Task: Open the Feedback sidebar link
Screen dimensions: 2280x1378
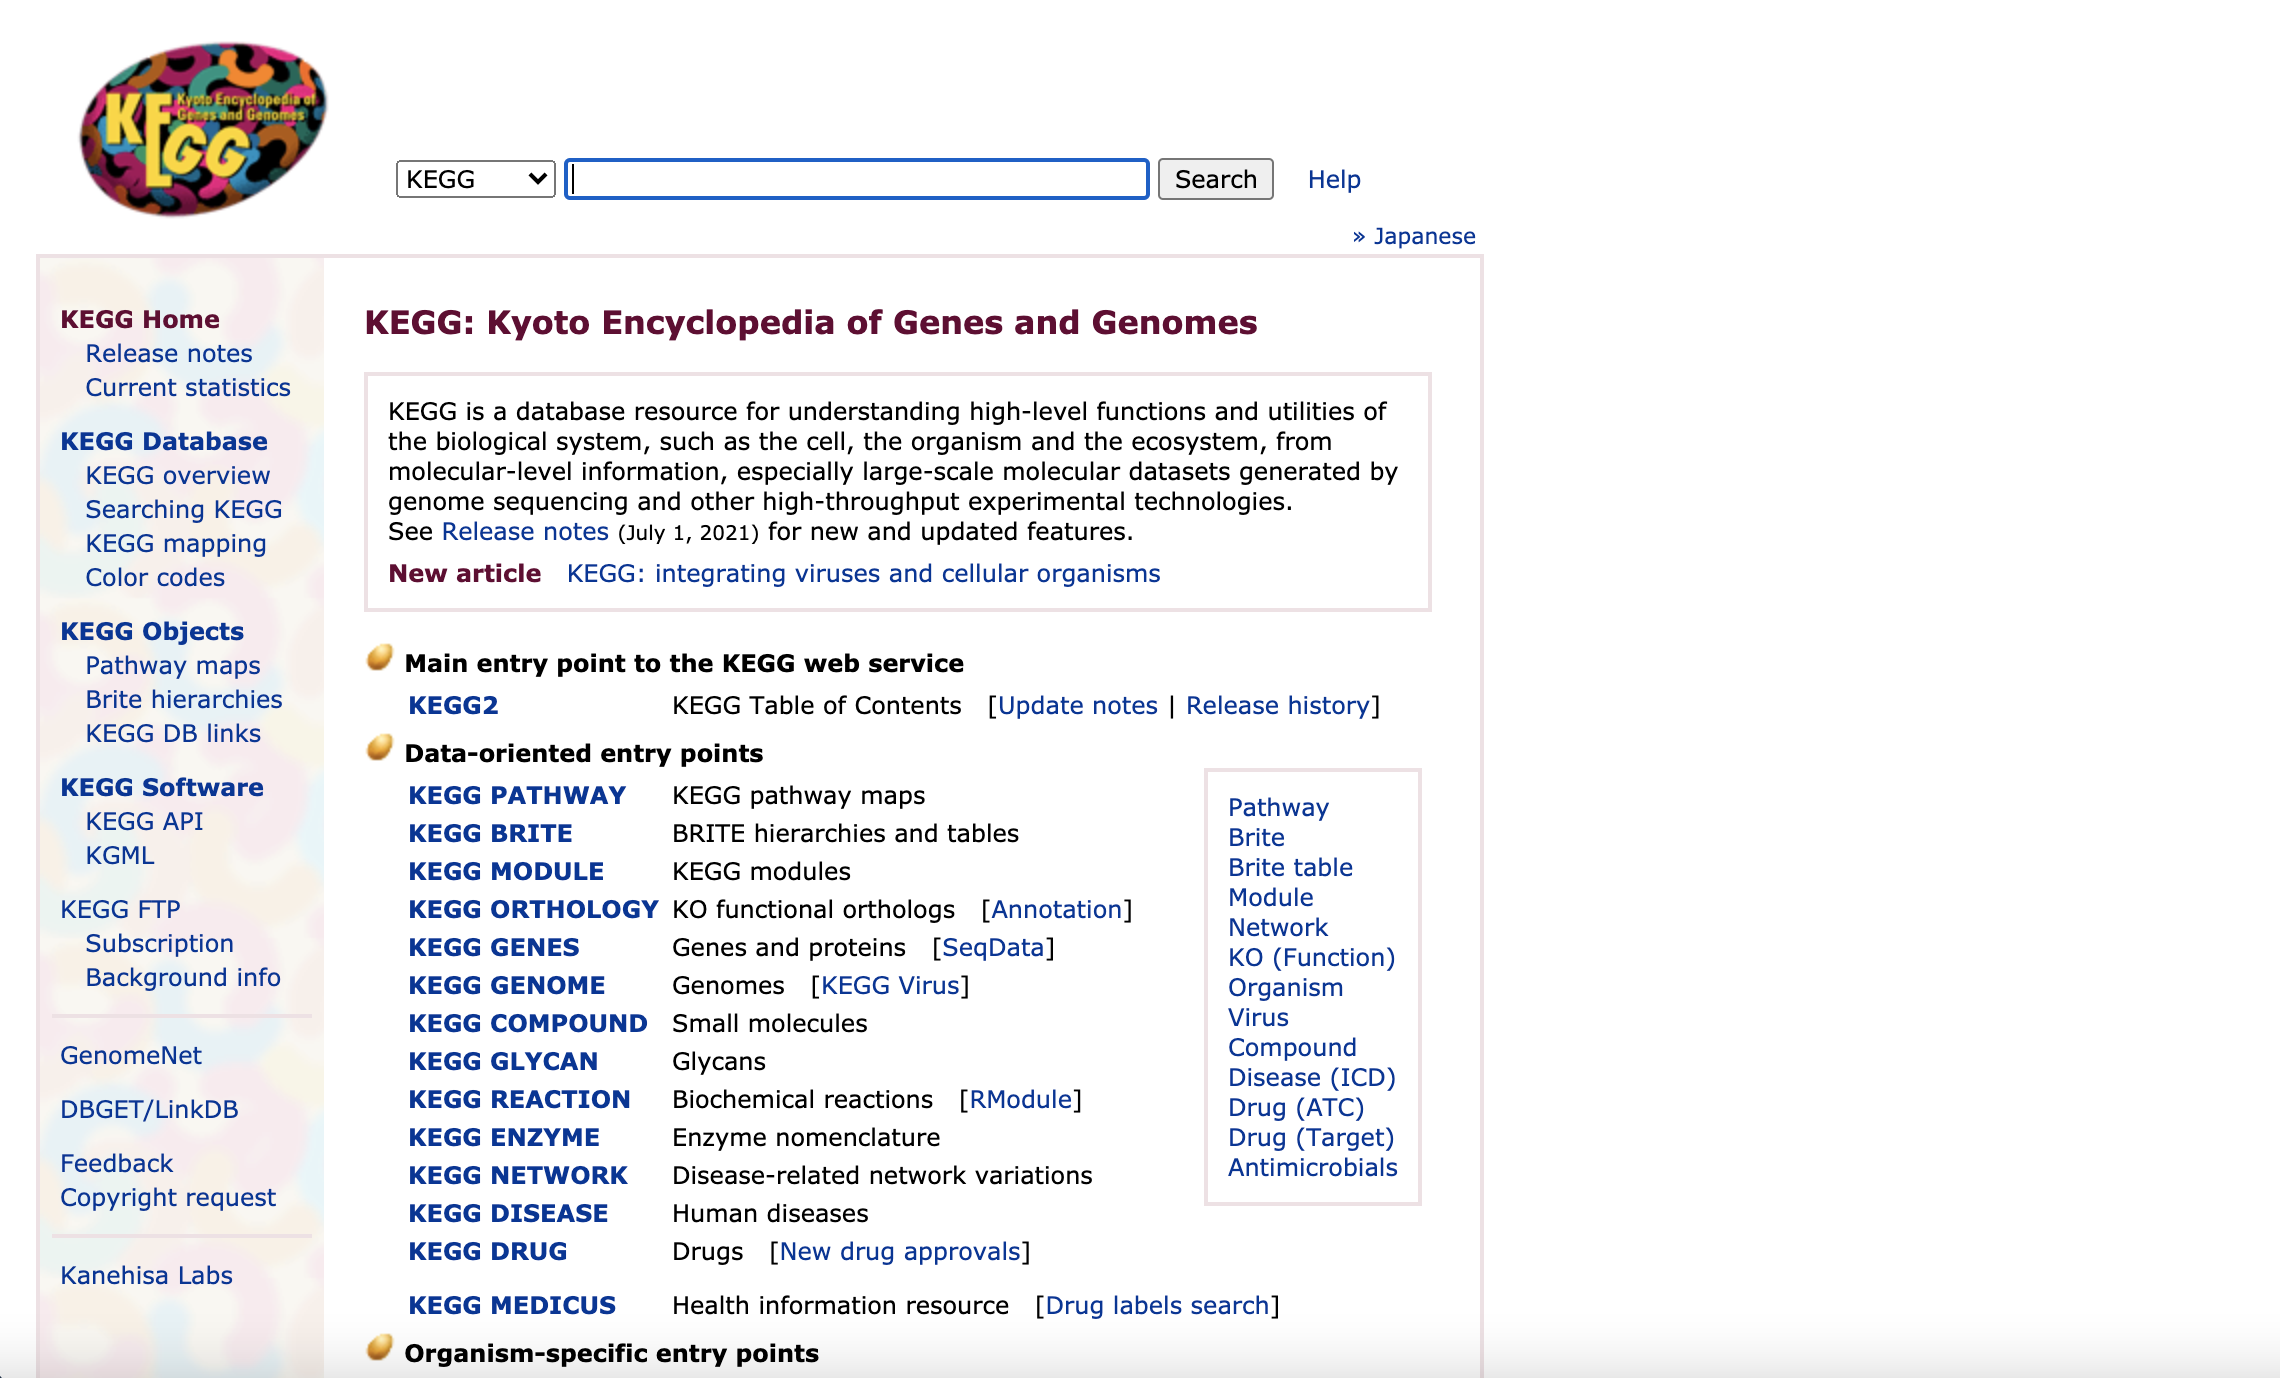Action: [117, 1163]
